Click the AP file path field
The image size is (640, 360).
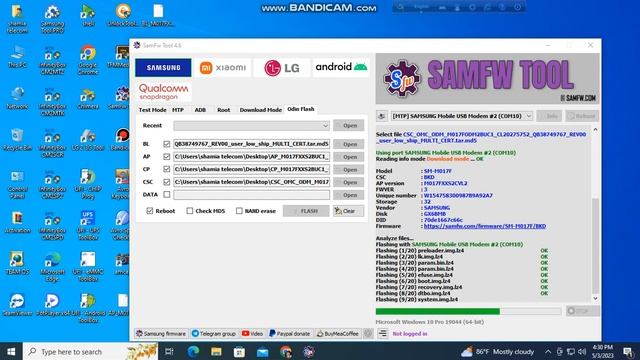tap(251, 157)
